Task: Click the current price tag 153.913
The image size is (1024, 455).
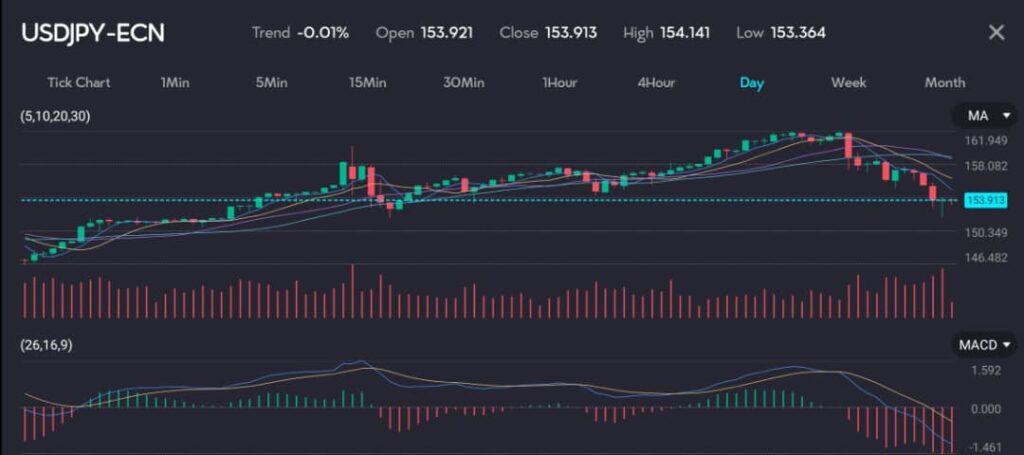Action: coord(986,201)
